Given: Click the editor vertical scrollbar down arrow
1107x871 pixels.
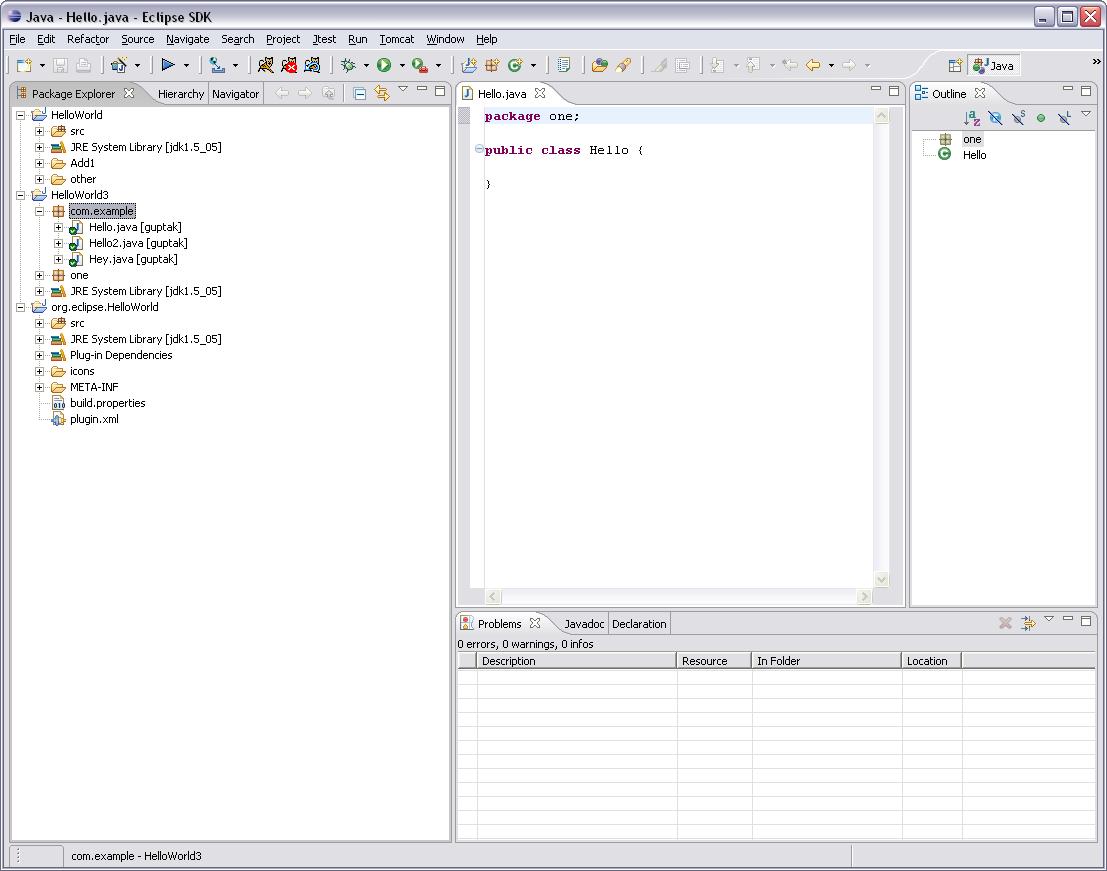Looking at the screenshot, I should click(x=881, y=579).
